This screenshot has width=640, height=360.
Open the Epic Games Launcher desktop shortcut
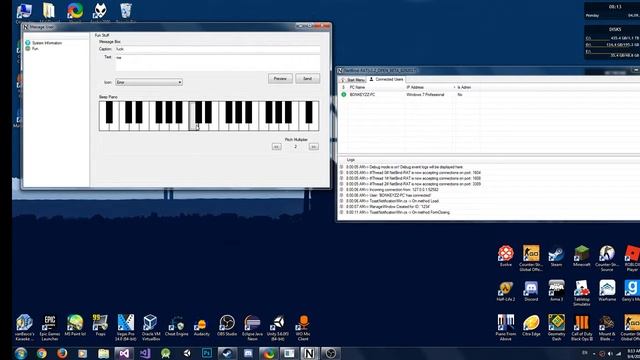(50, 328)
